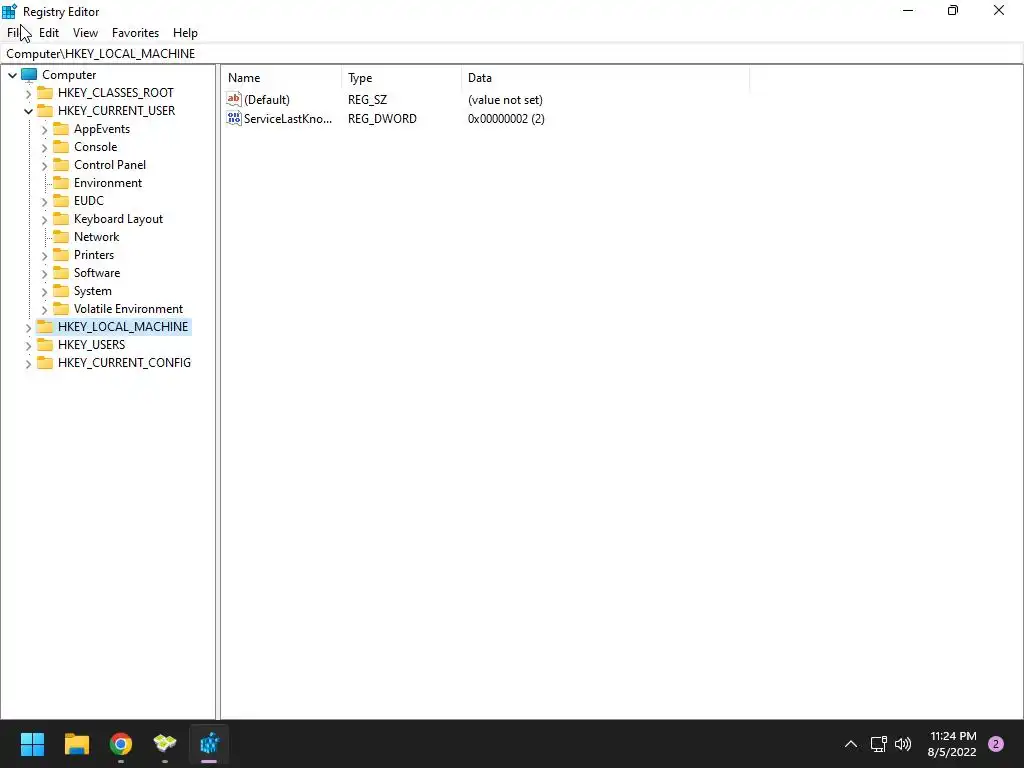Click the registry path address bar

(x=511, y=54)
